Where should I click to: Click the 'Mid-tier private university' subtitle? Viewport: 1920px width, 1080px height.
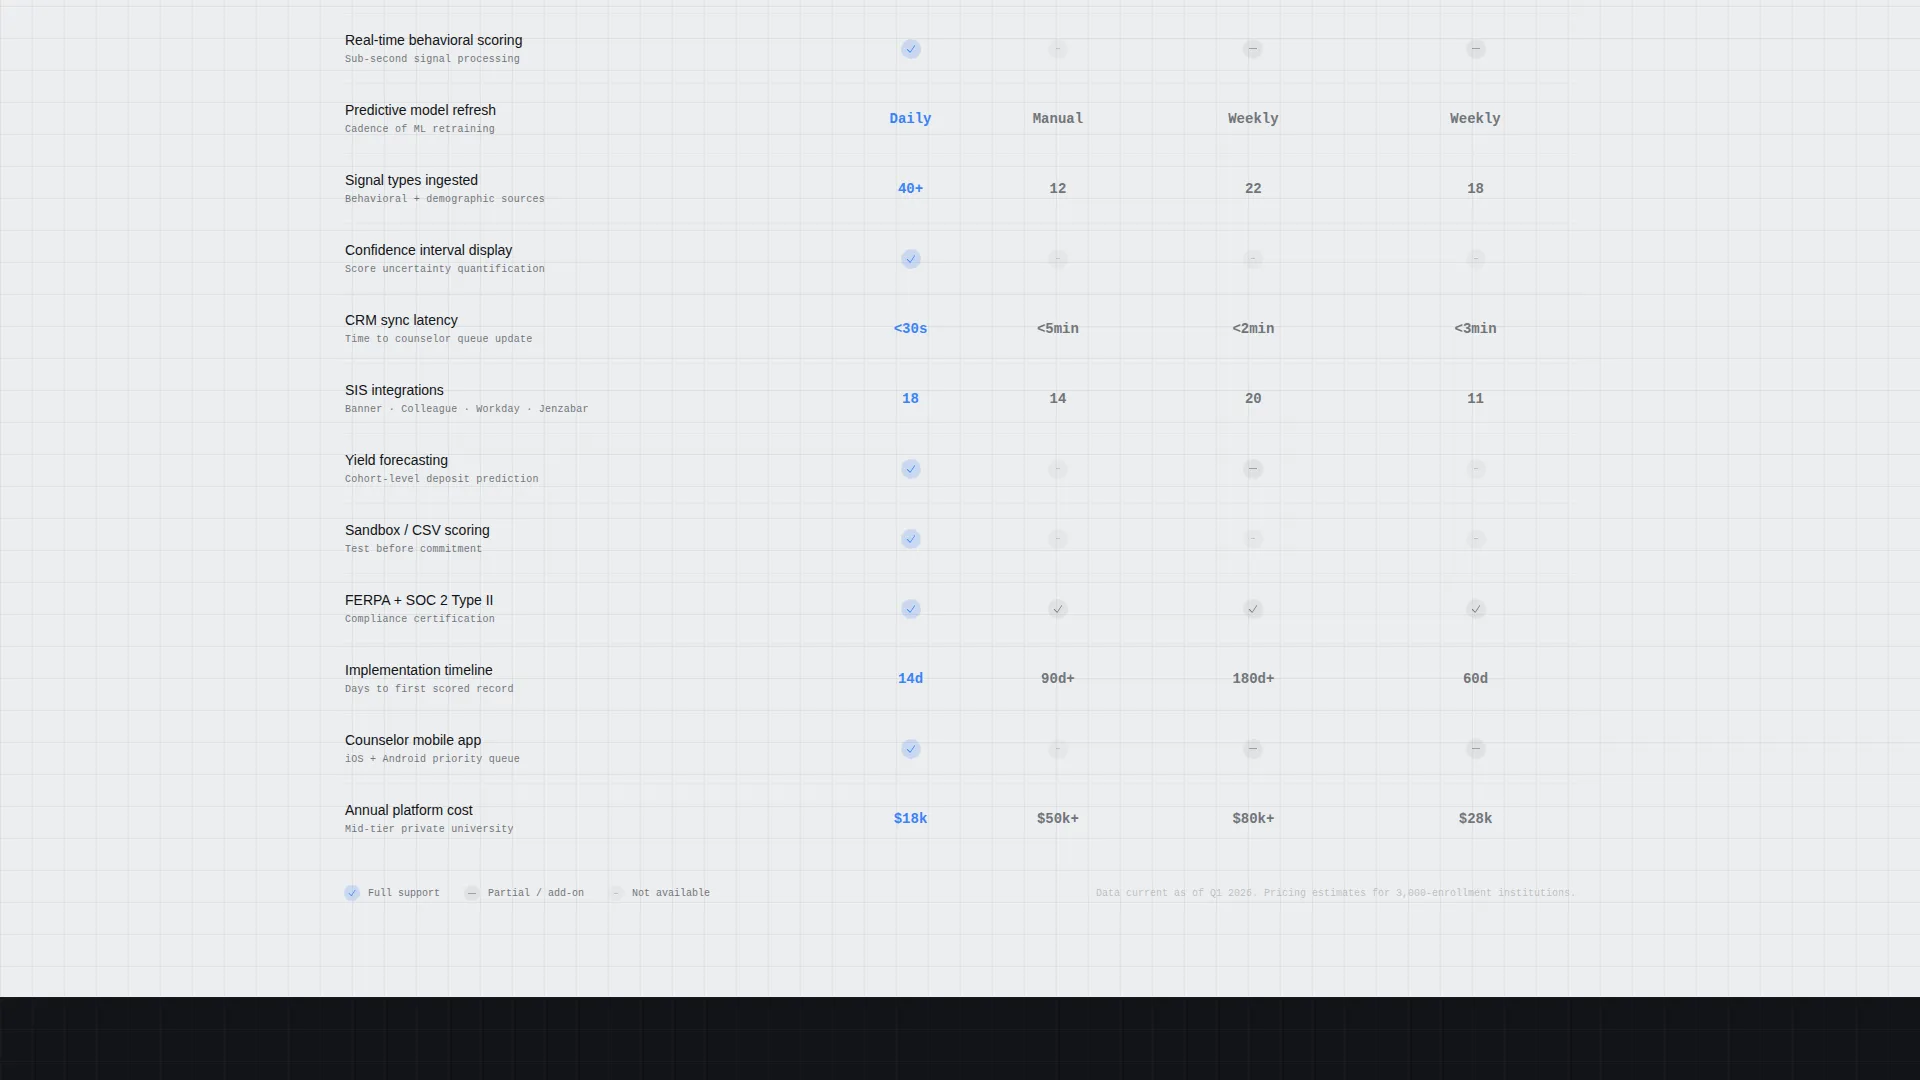pos(429,829)
